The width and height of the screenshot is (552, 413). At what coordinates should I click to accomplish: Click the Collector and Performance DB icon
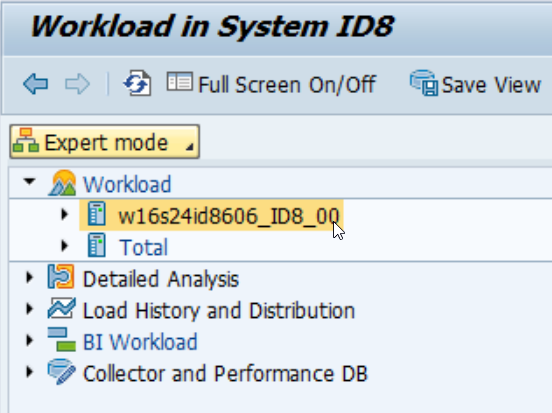[x=62, y=371]
